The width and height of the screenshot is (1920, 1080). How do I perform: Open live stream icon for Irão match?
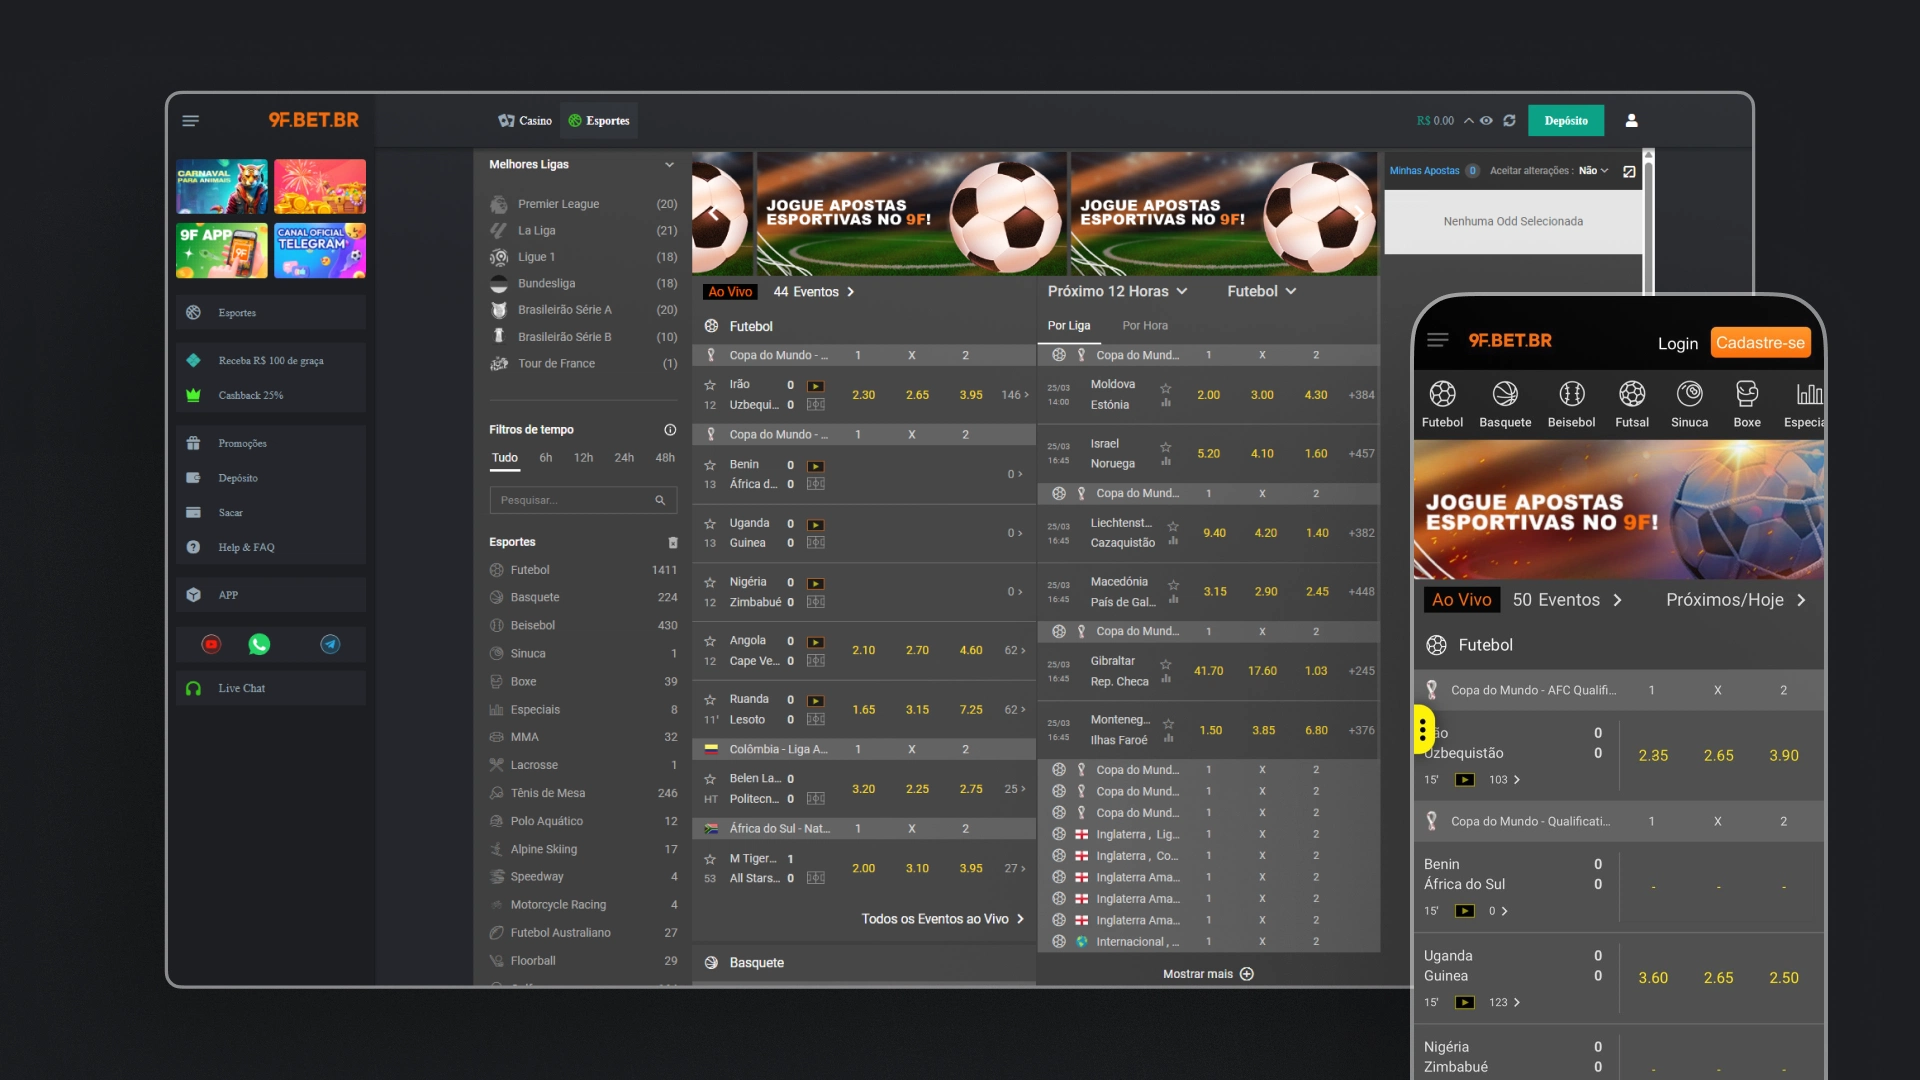pyautogui.click(x=816, y=386)
